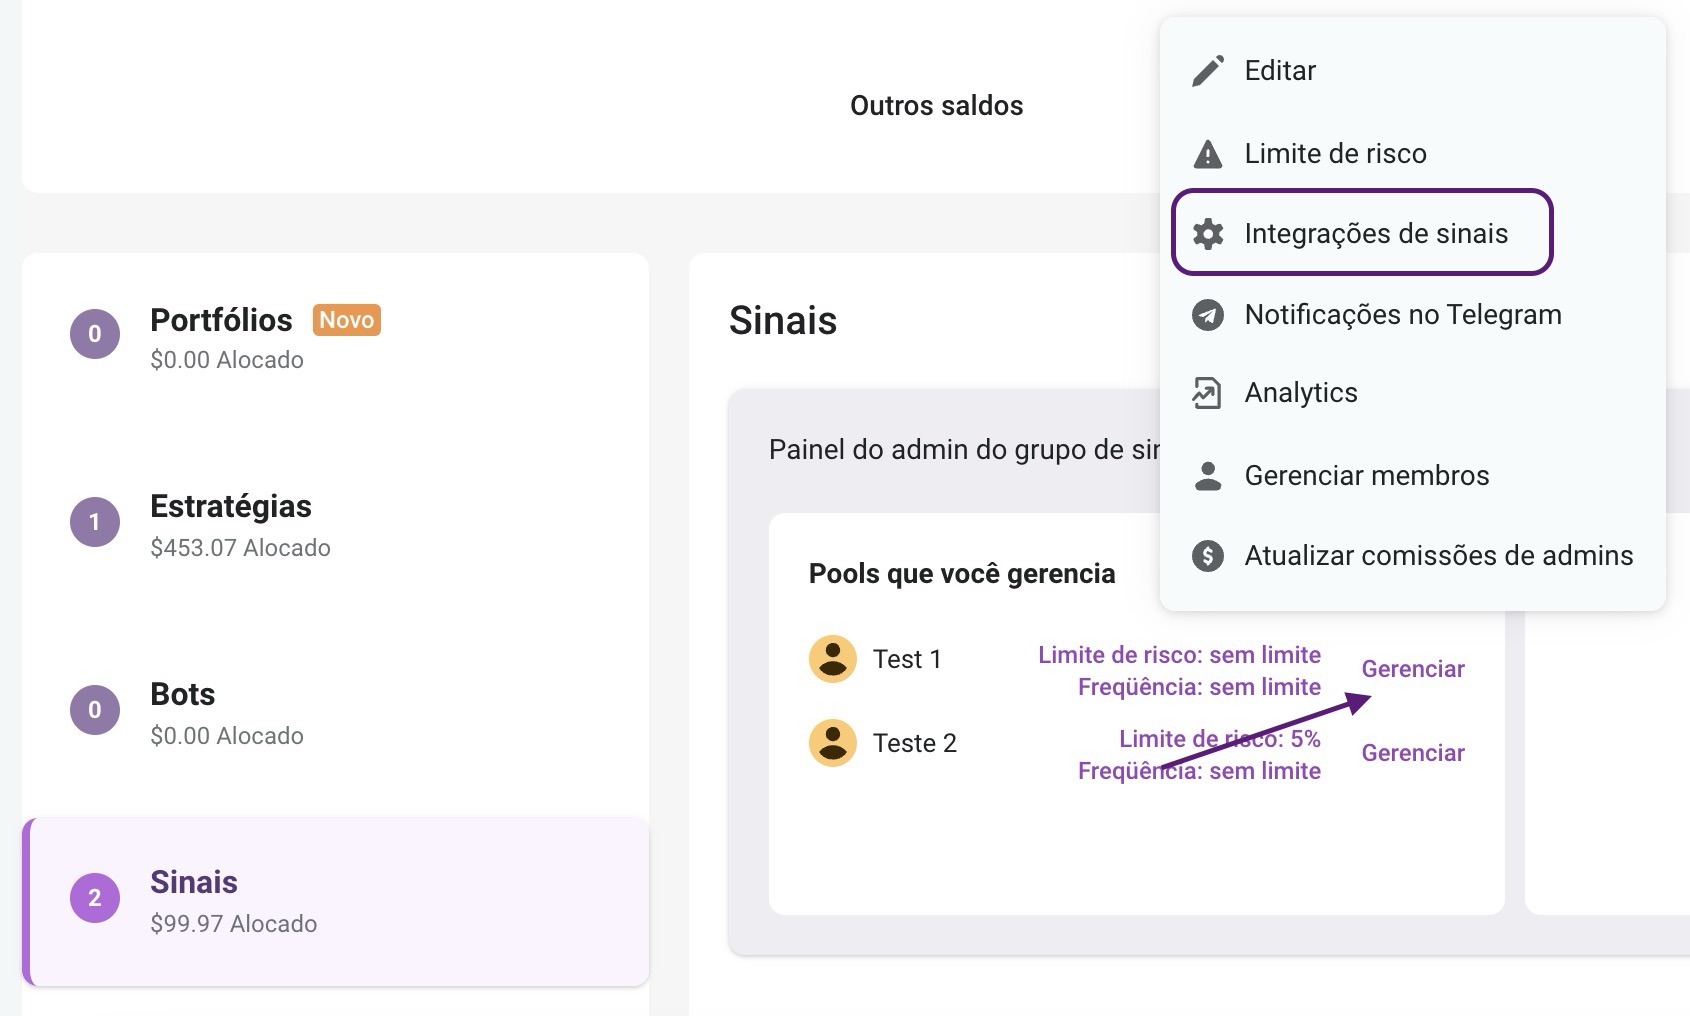The image size is (1690, 1016).
Task: Click $0.00 Alocado under Bots
Action: point(227,736)
